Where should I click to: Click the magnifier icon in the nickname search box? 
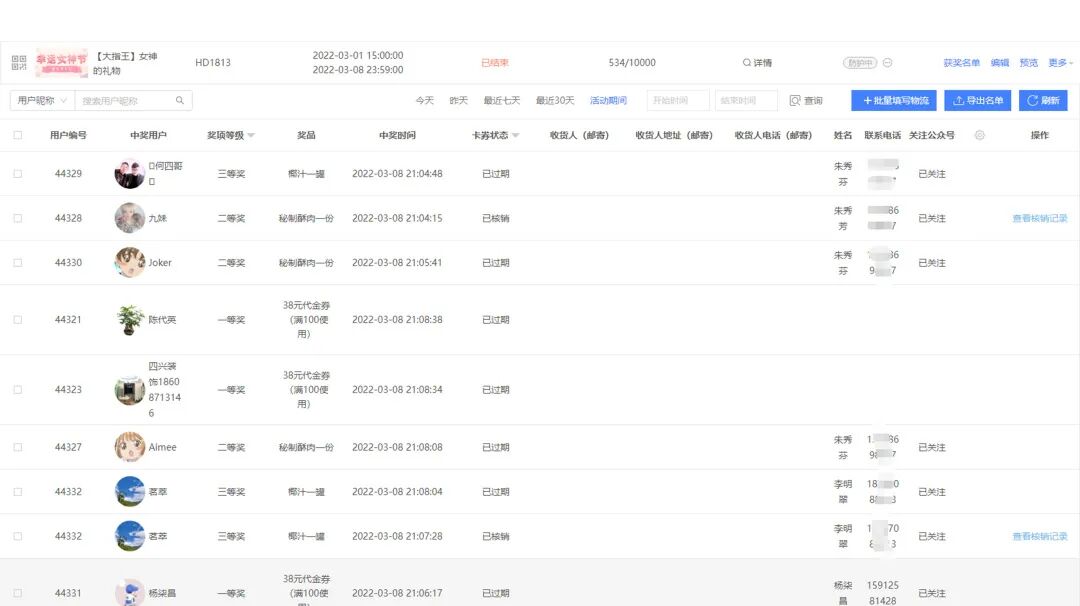[178, 100]
